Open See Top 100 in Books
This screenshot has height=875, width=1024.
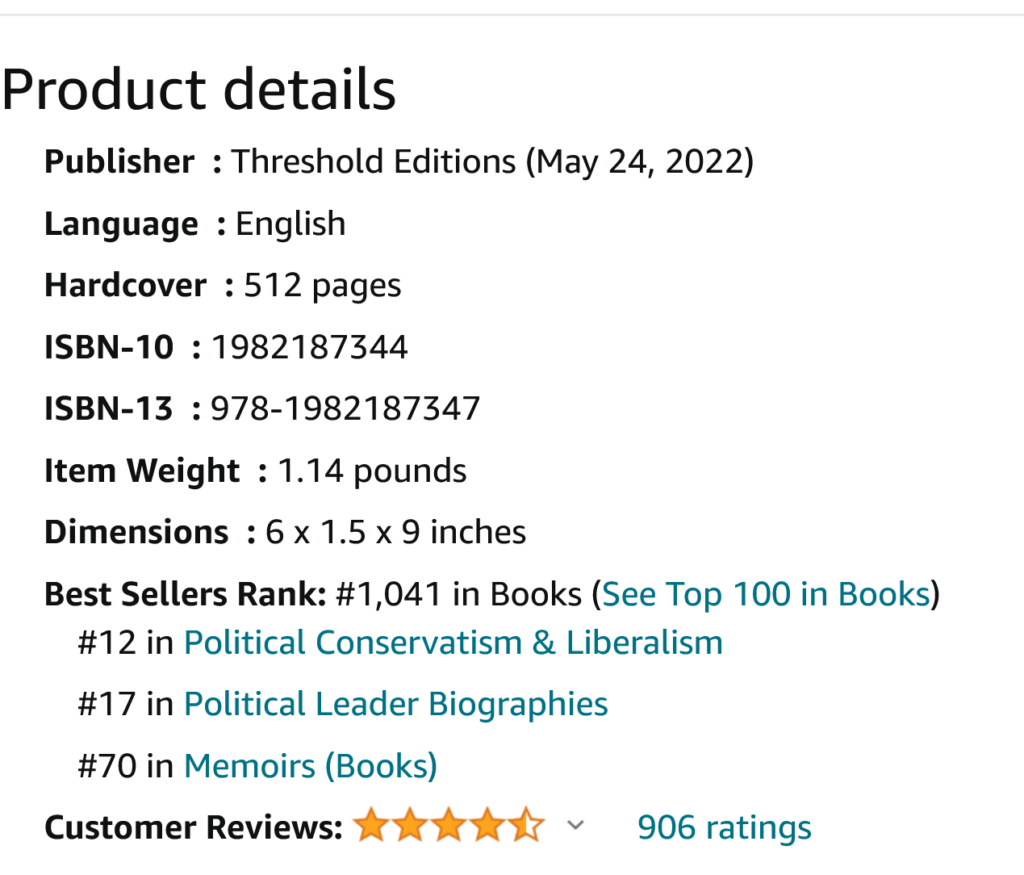[766, 594]
